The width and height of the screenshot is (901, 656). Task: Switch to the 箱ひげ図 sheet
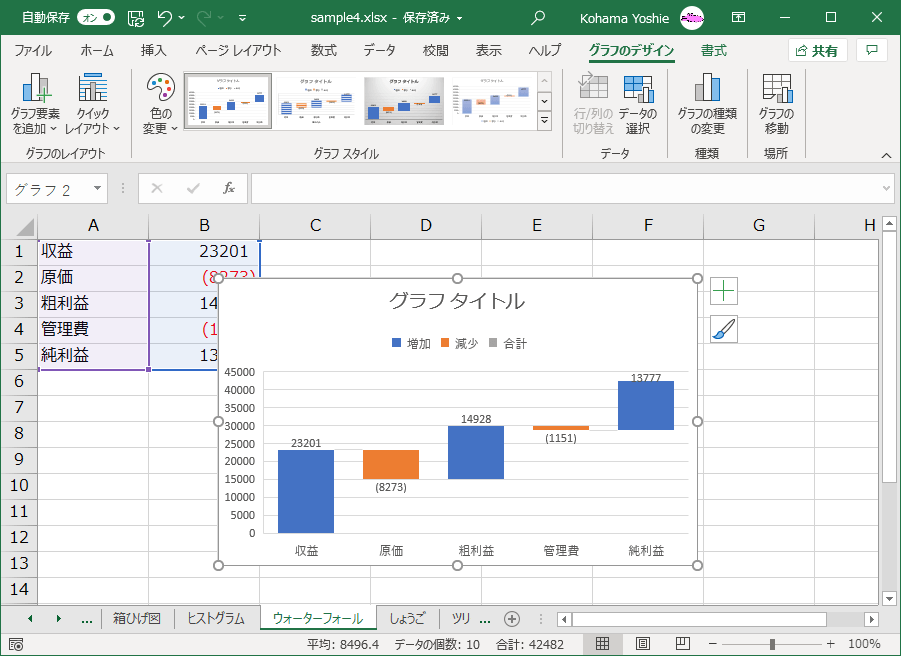click(136, 619)
